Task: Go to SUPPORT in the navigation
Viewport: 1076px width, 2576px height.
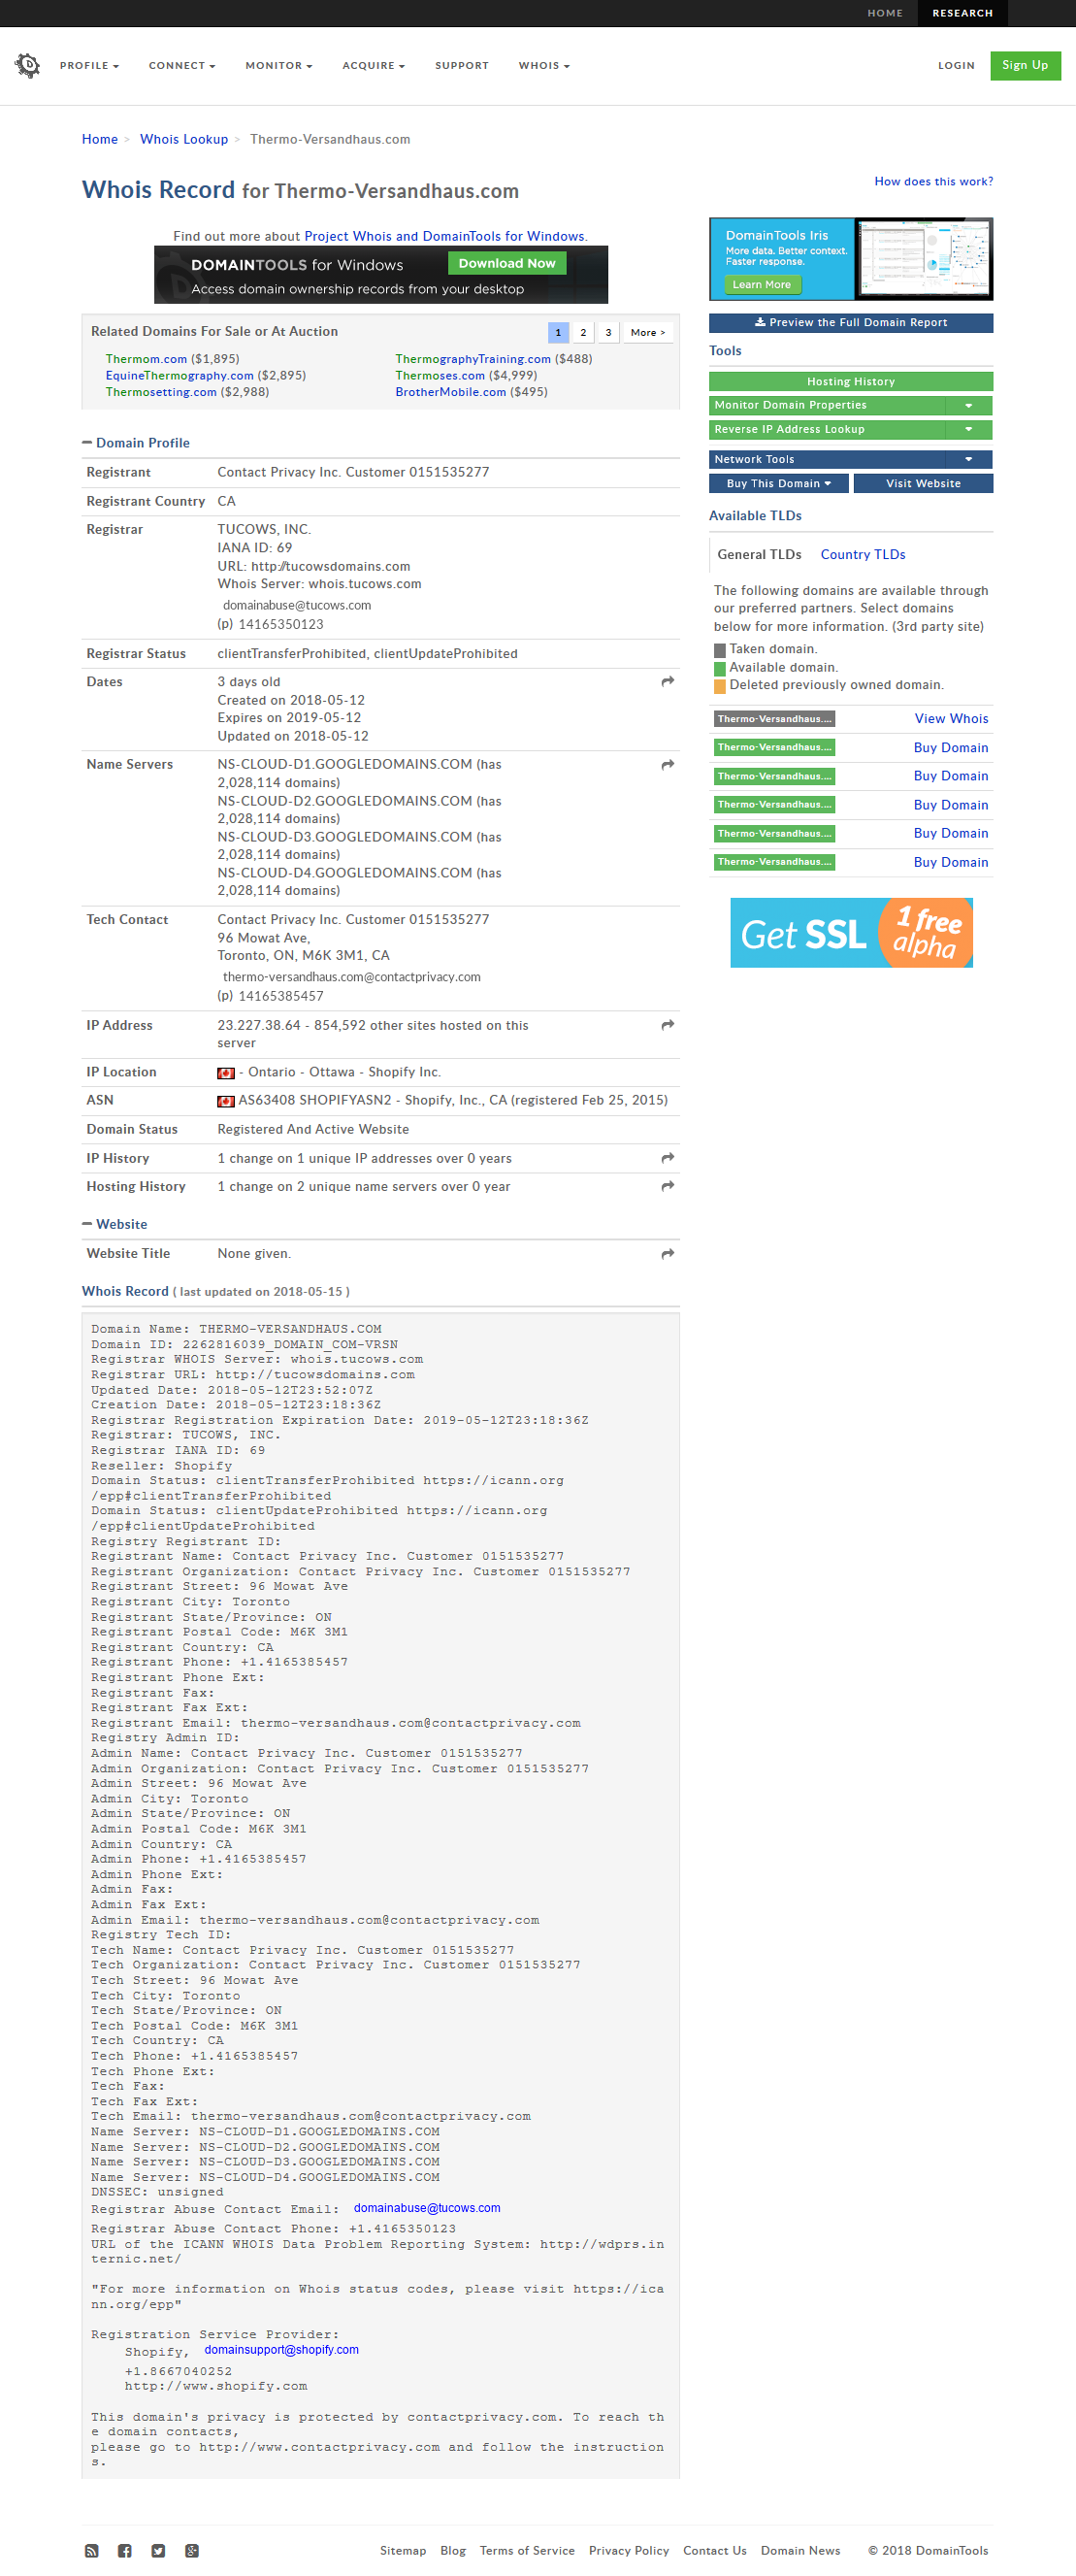Action: pyautogui.click(x=462, y=66)
